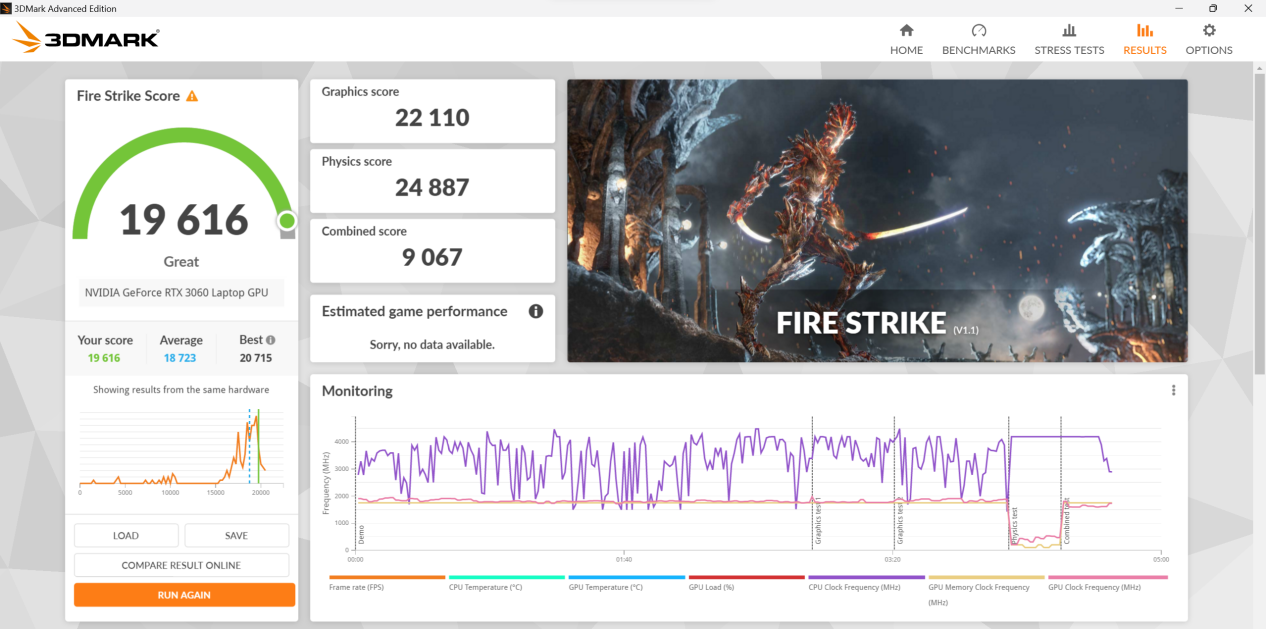Click the 3DMark logo

pos(86,39)
